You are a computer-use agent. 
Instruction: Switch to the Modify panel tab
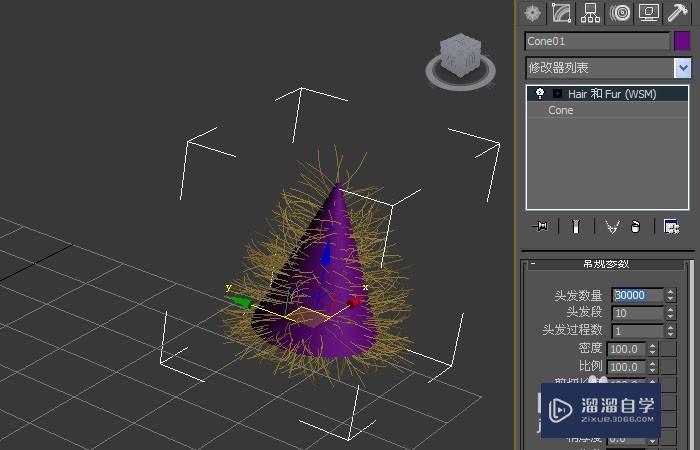pyautogui.click(x=561, y=13)
